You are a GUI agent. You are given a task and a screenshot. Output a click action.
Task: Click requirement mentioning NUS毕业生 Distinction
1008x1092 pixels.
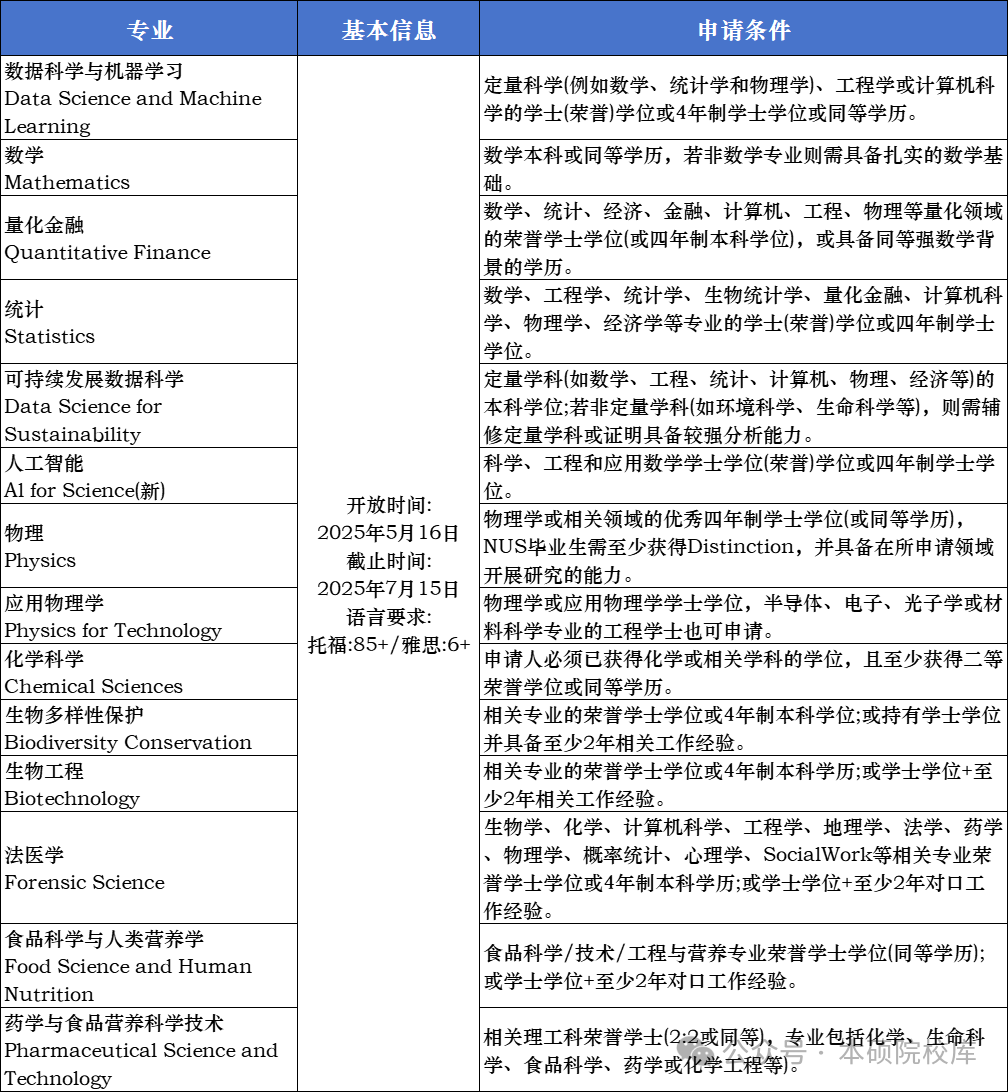[x=743, y=546]
